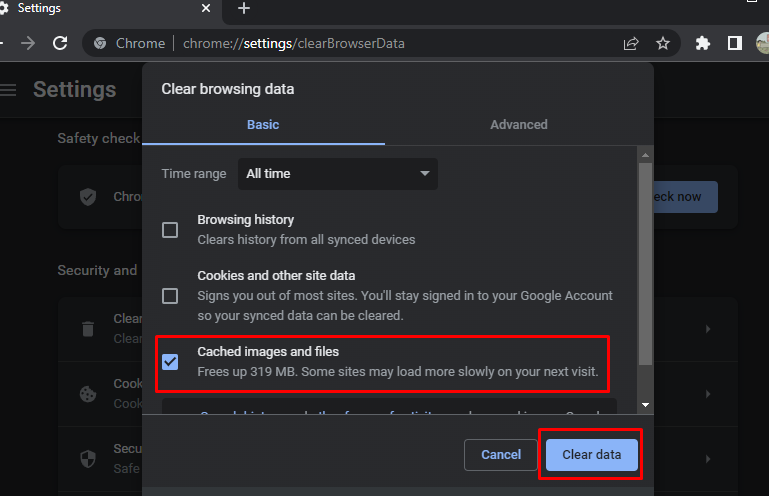The width and height of the screenshot is (769, 496).
Task: Click the Time range label
Action: point(194,174)
